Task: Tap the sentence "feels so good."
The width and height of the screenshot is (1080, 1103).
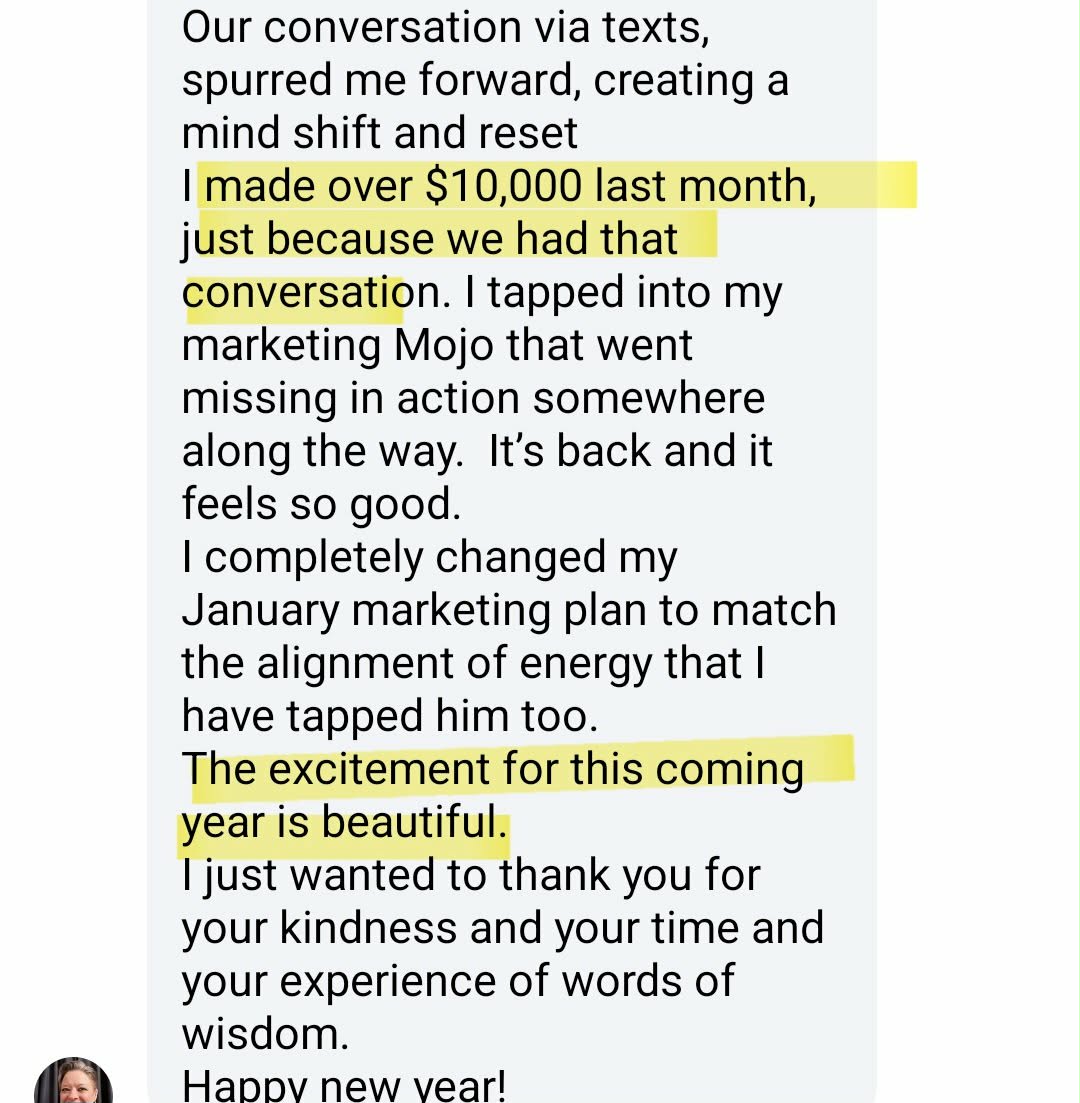Action: coord(321,504)
